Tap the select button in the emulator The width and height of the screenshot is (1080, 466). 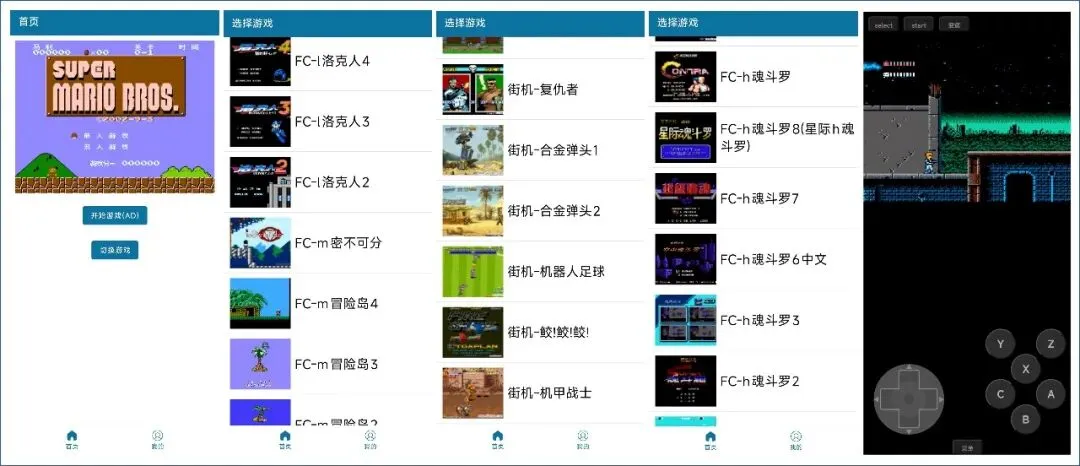pos(883,25)
